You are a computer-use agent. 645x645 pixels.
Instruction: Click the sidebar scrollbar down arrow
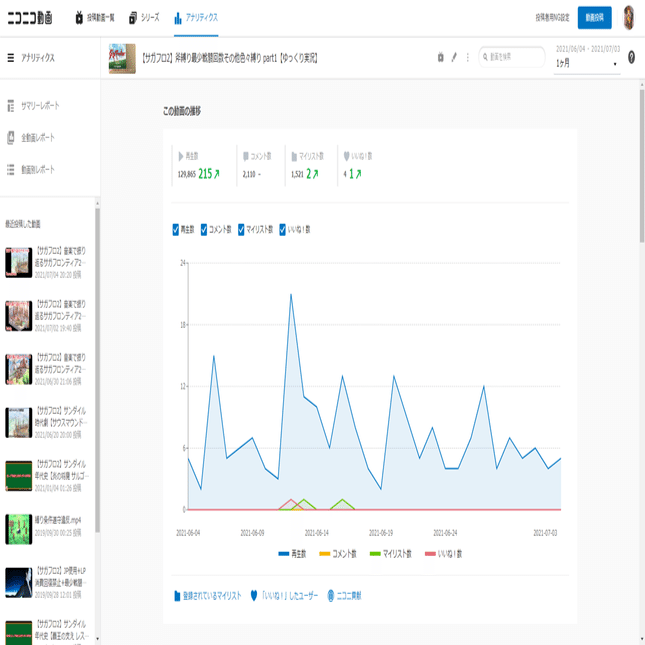[97, 639]
